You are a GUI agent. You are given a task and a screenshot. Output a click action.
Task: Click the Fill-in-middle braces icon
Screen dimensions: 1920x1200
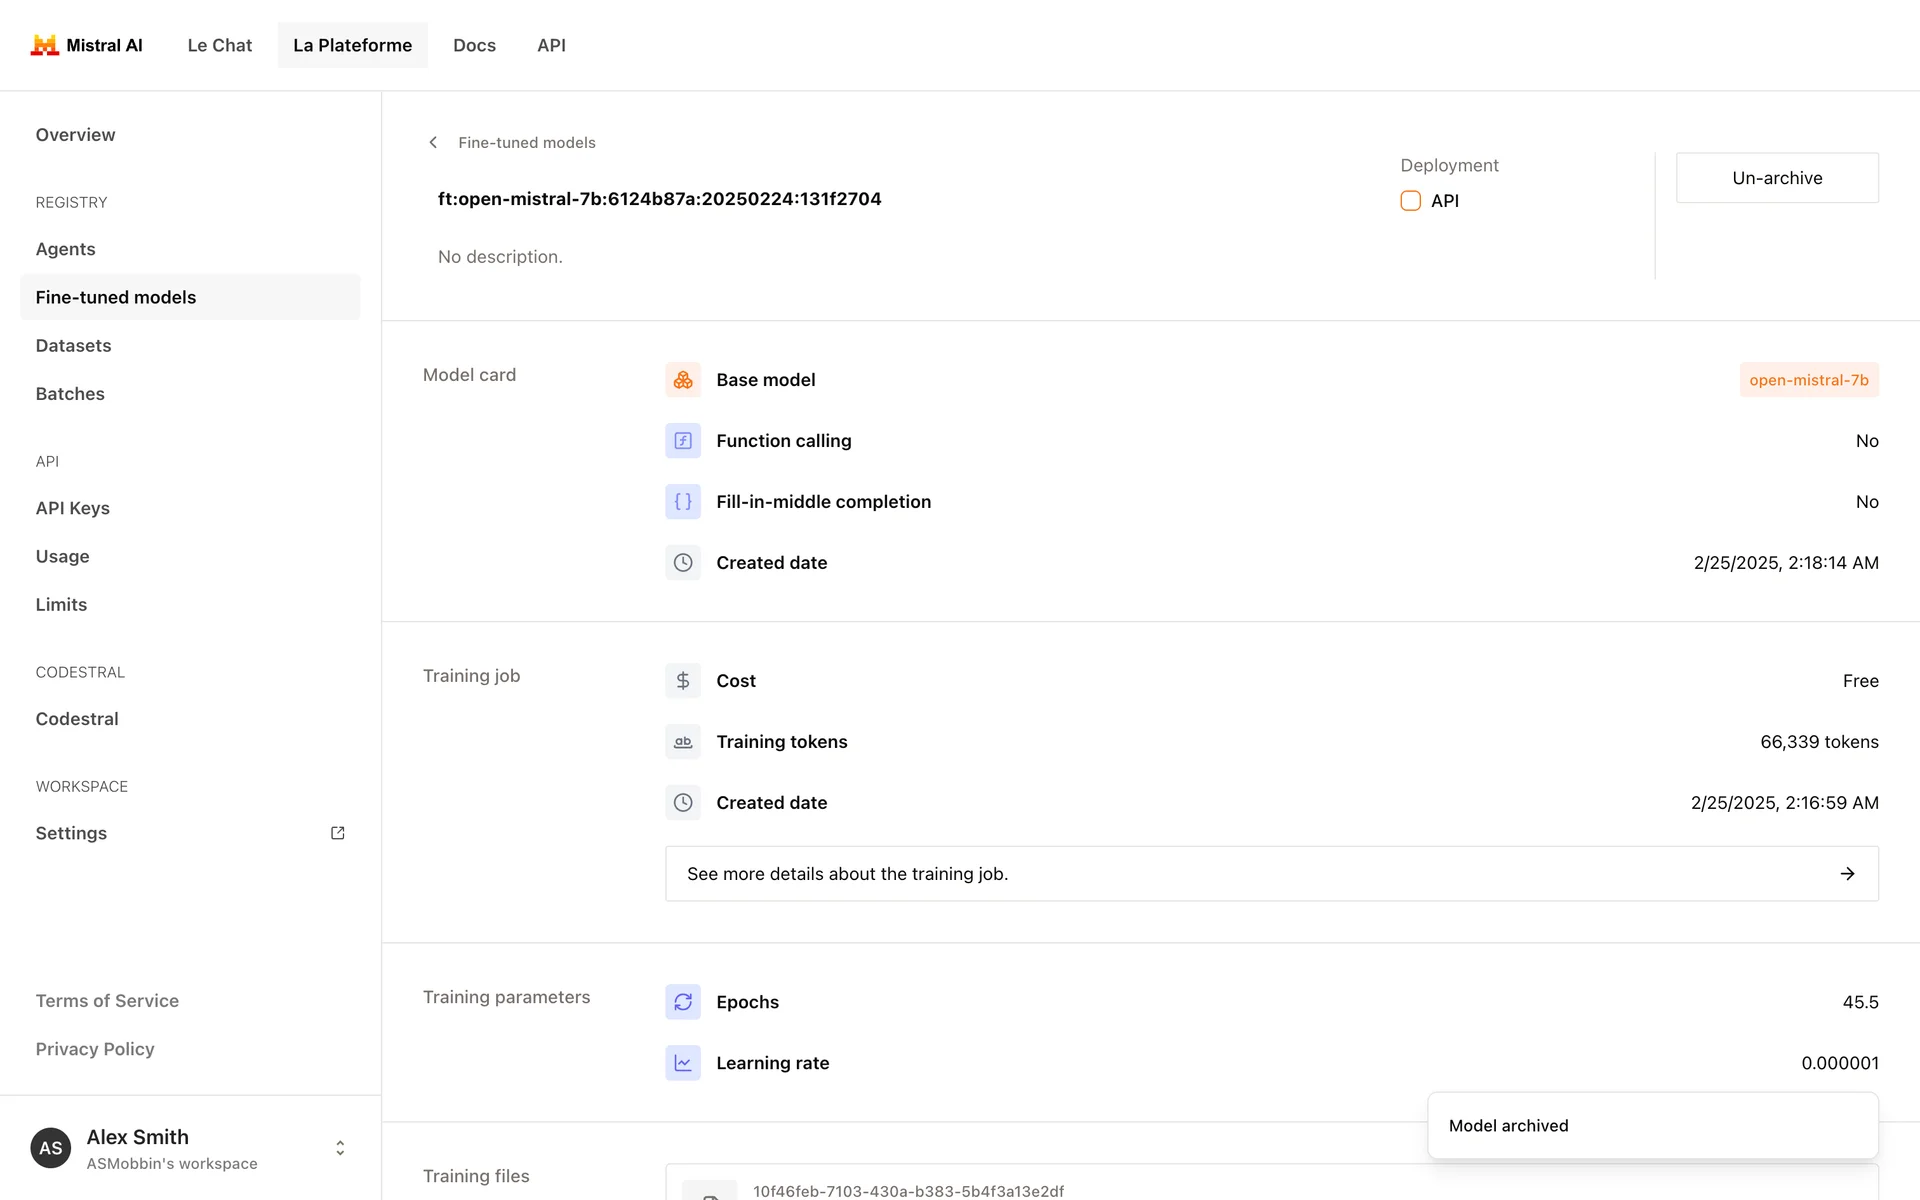point(683,502)
